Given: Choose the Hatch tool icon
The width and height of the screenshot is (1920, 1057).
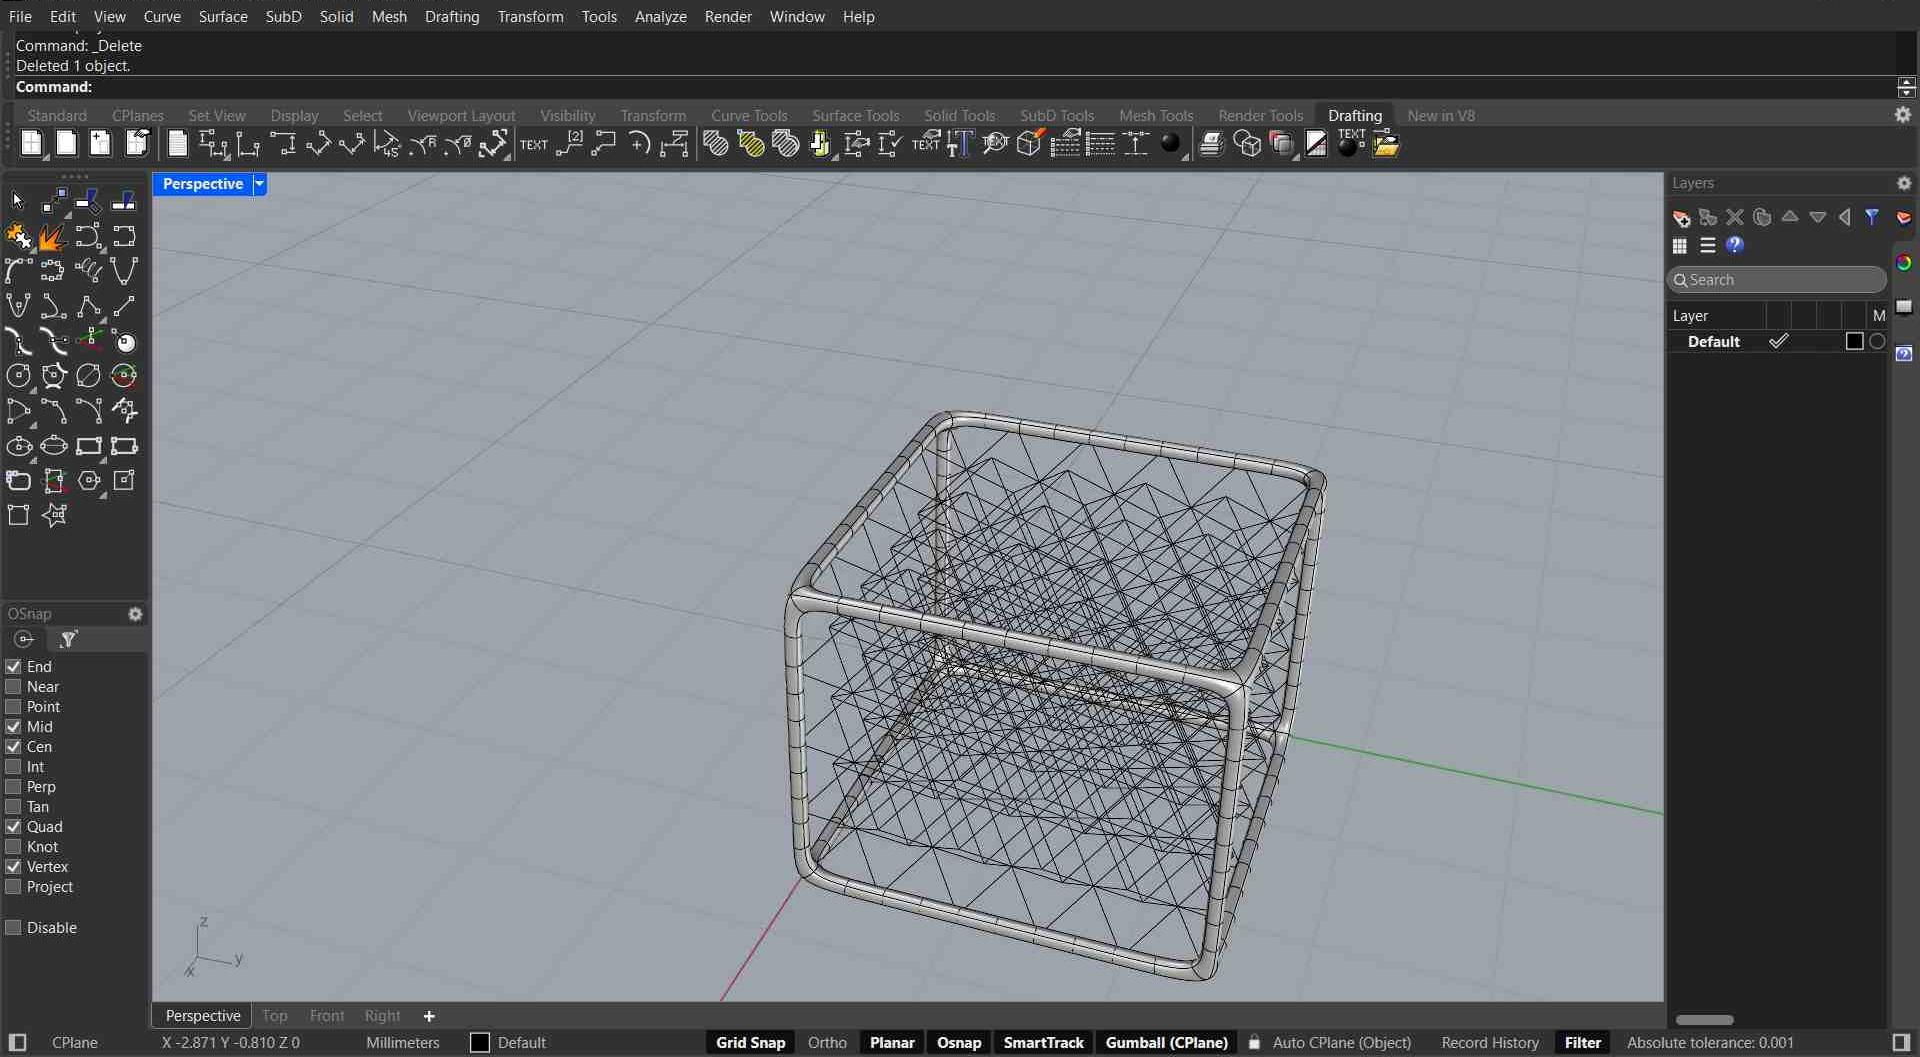Looking at the screenshot, I should 715,145.
